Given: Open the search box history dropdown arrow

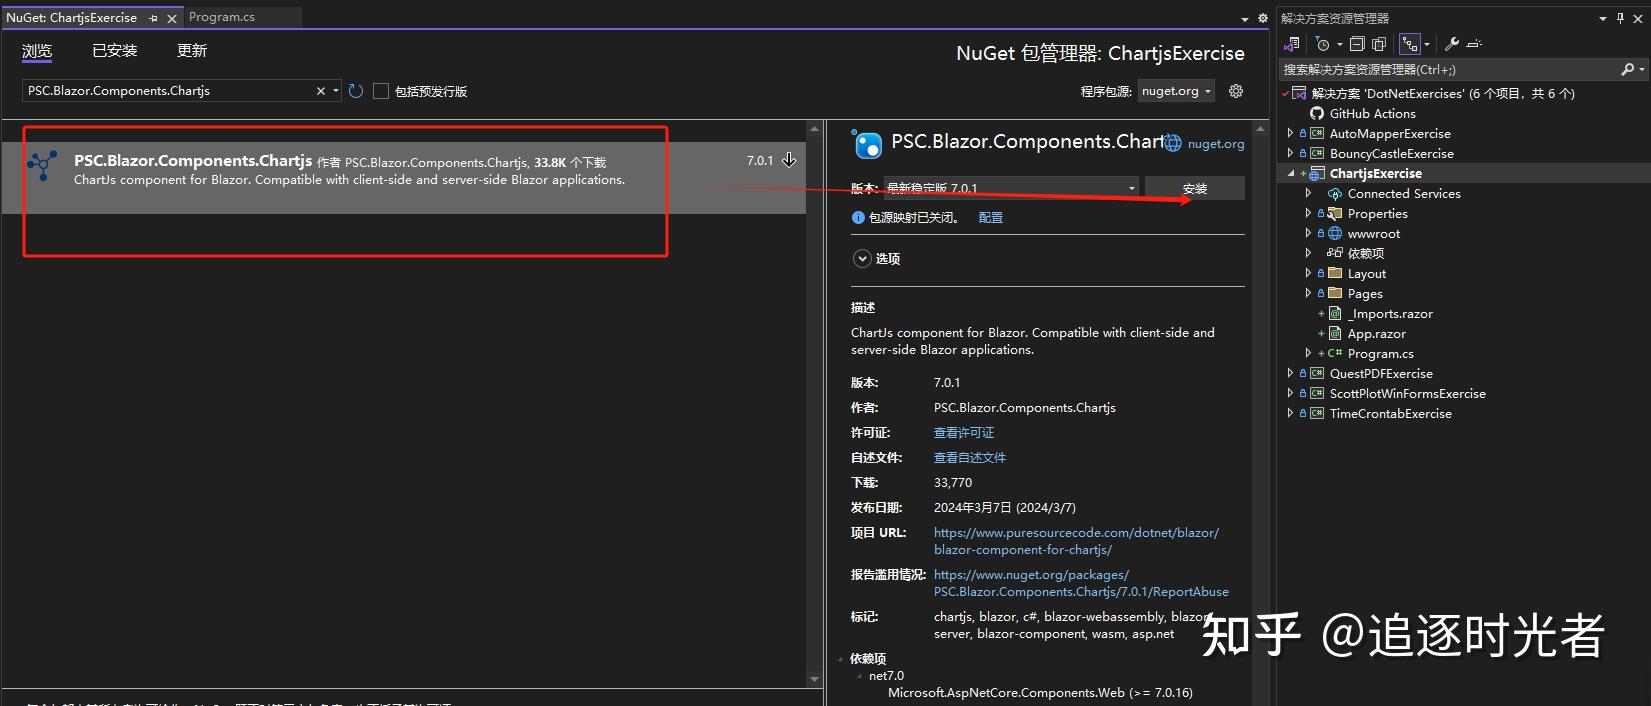Looking at the screenshot, I should pyautogui.click(x=336, y=91).
